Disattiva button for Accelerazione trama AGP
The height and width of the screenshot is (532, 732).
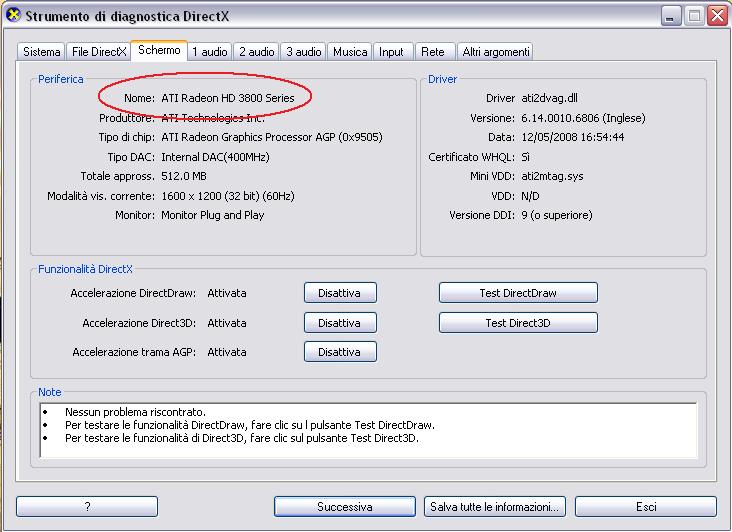340,352
